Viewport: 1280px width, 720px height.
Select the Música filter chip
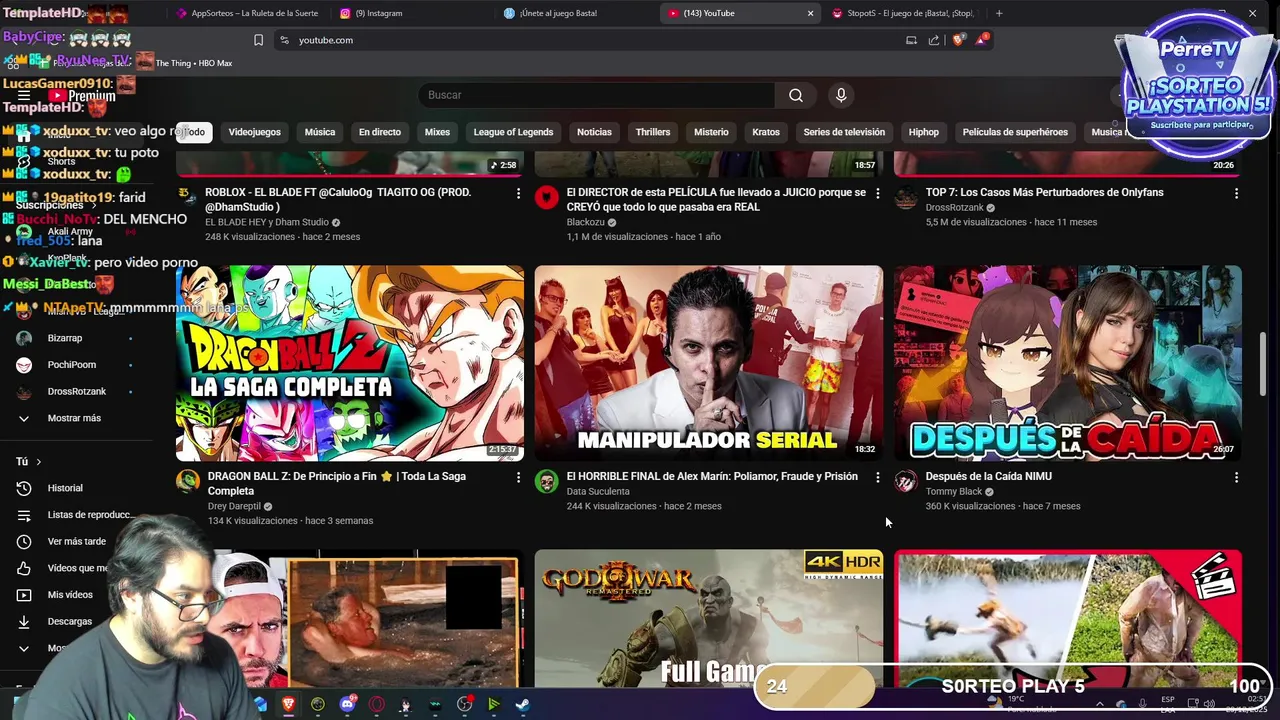[320, 132]
